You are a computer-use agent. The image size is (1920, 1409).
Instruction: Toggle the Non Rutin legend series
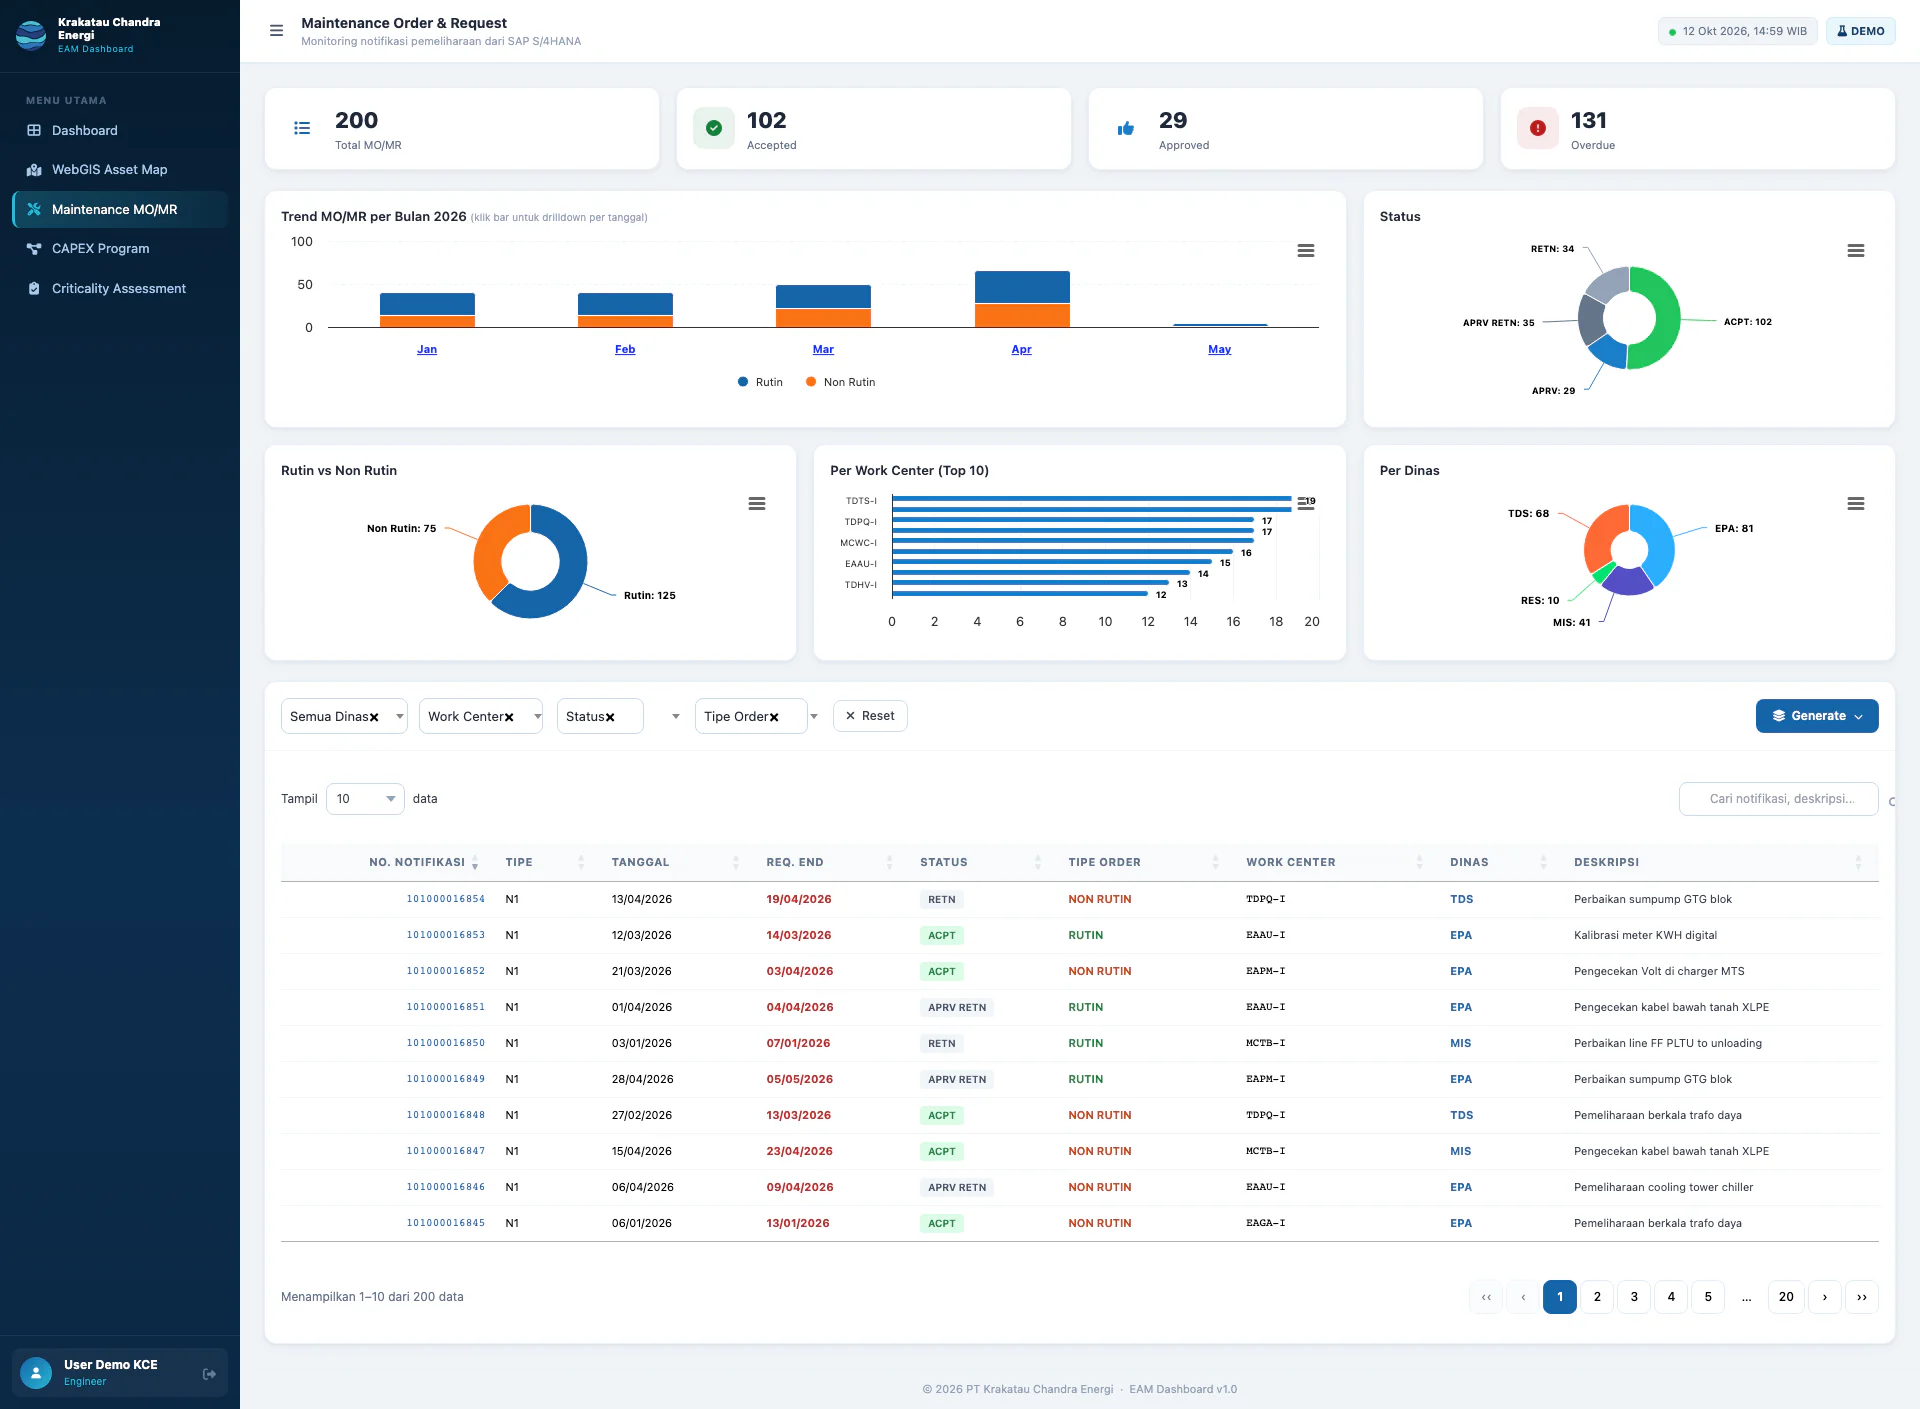click(x=840, y=382)
